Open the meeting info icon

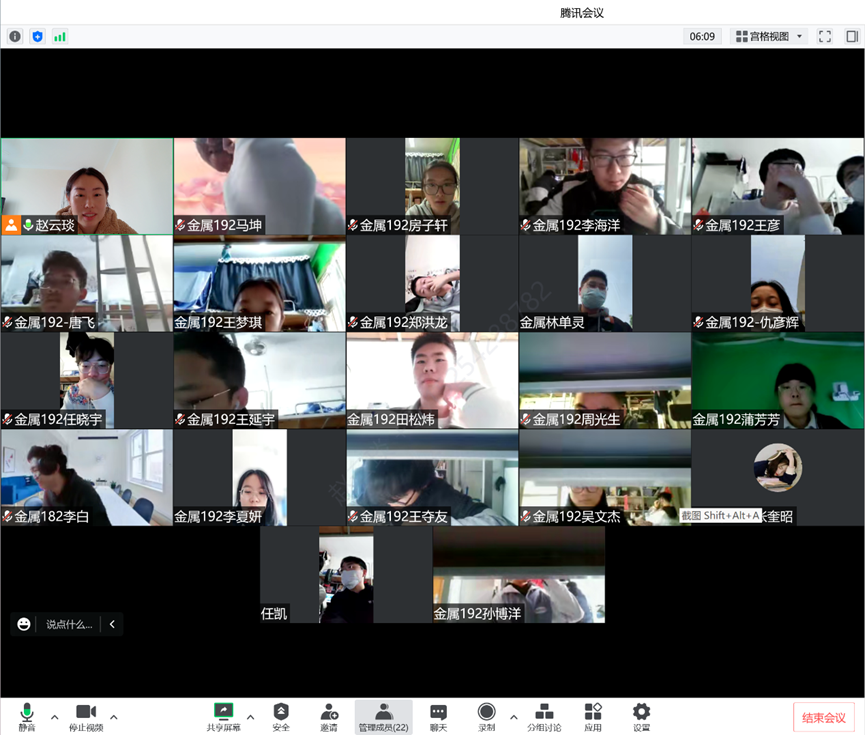15,36
